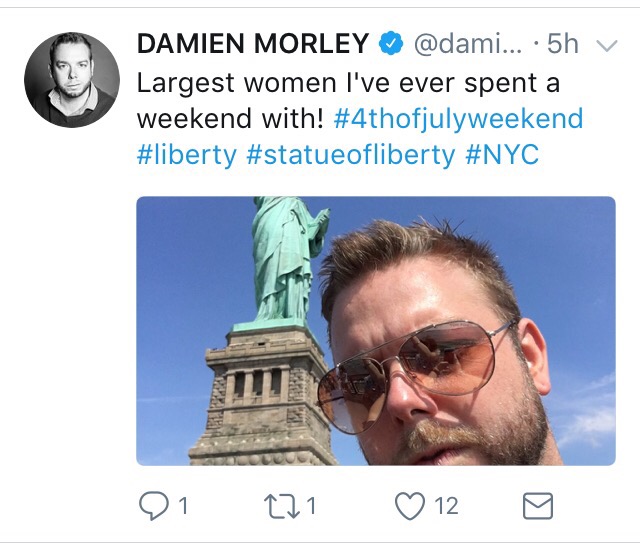Open the #statueofliberty hashtag

(351, 155)
